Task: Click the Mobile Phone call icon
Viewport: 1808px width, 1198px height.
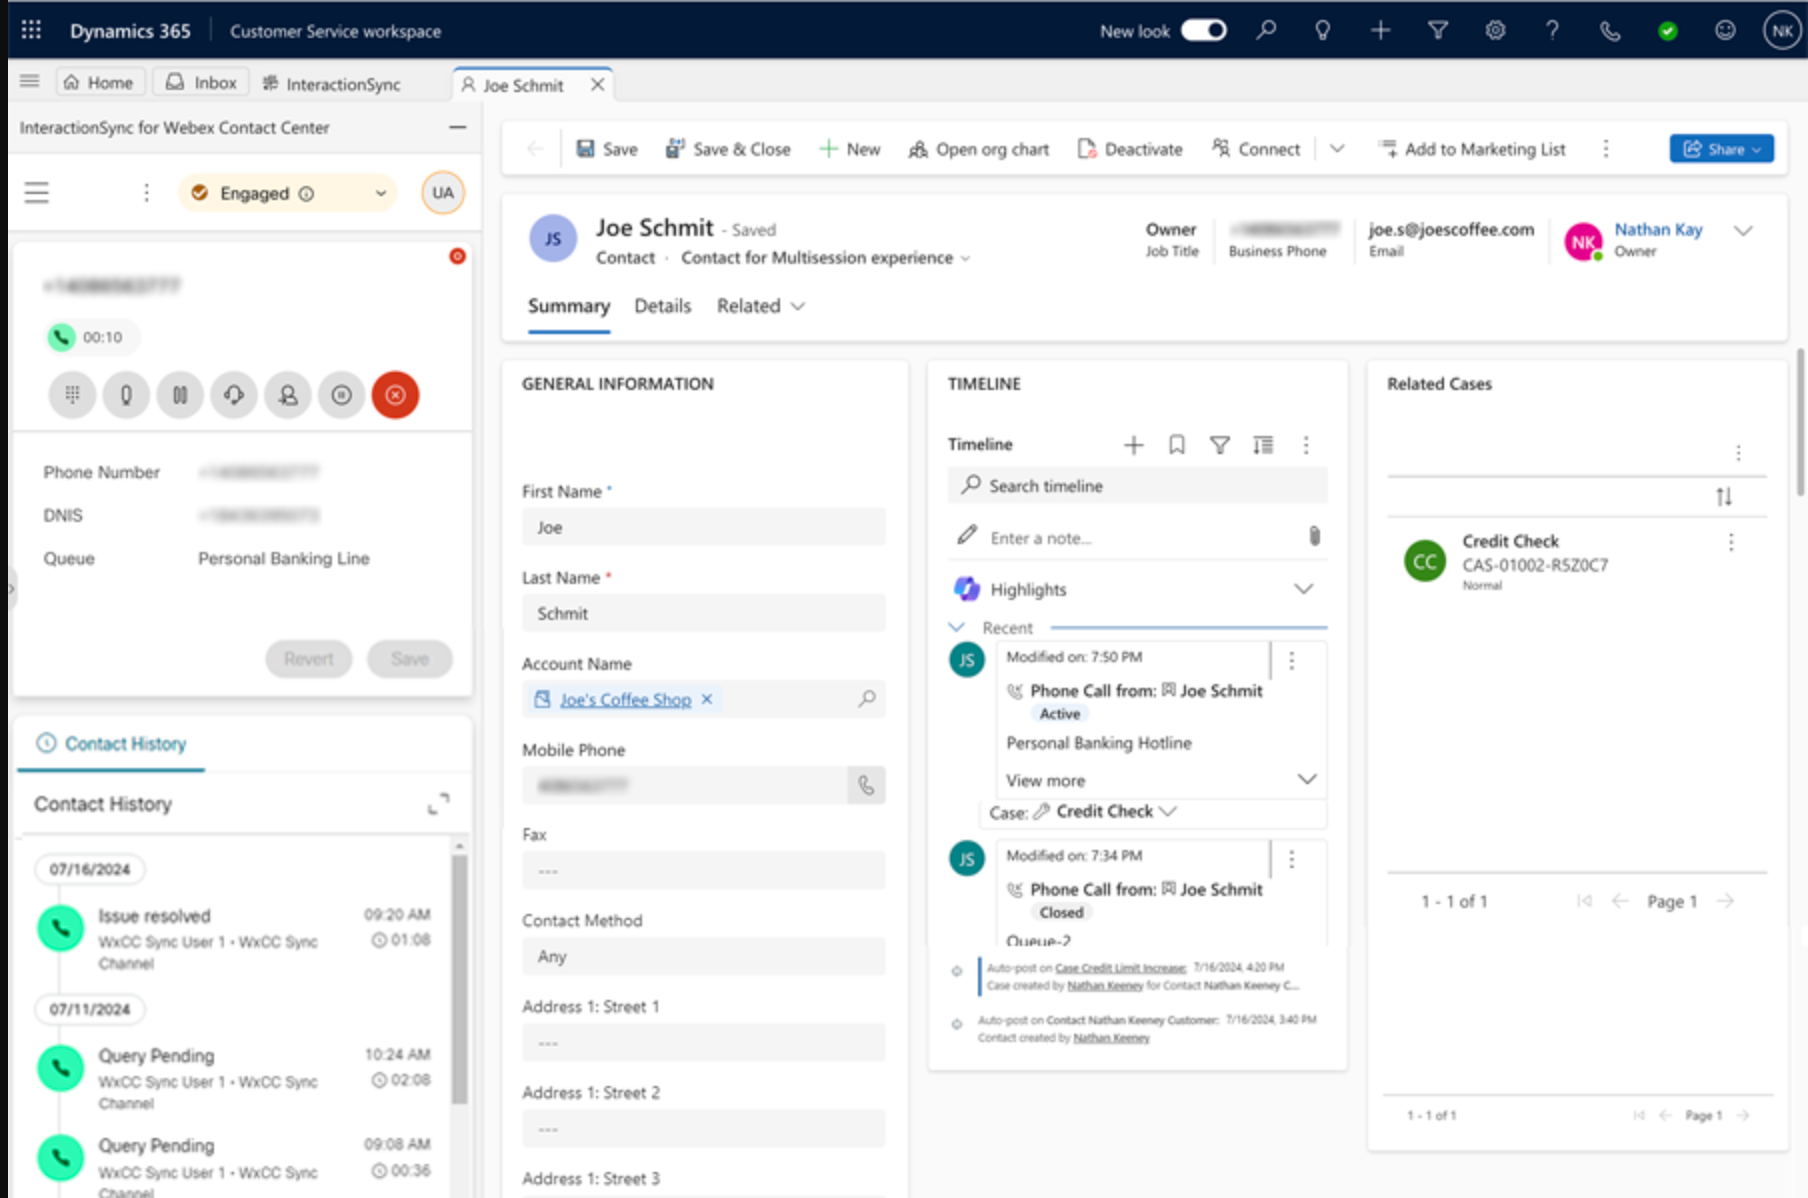Action: coord(866,786)
